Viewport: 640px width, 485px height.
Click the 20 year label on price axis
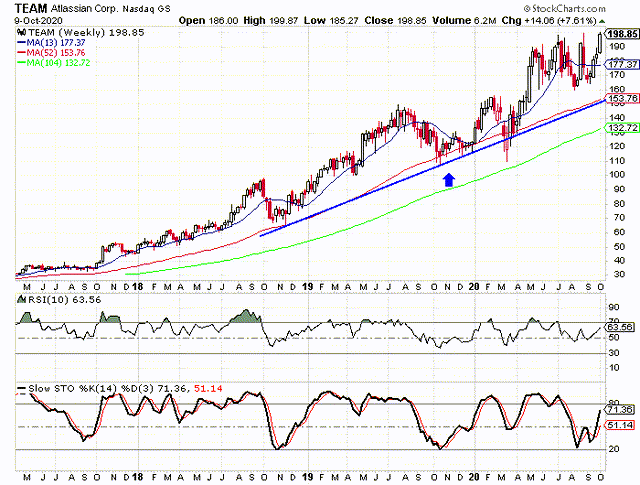pos(473,287)
